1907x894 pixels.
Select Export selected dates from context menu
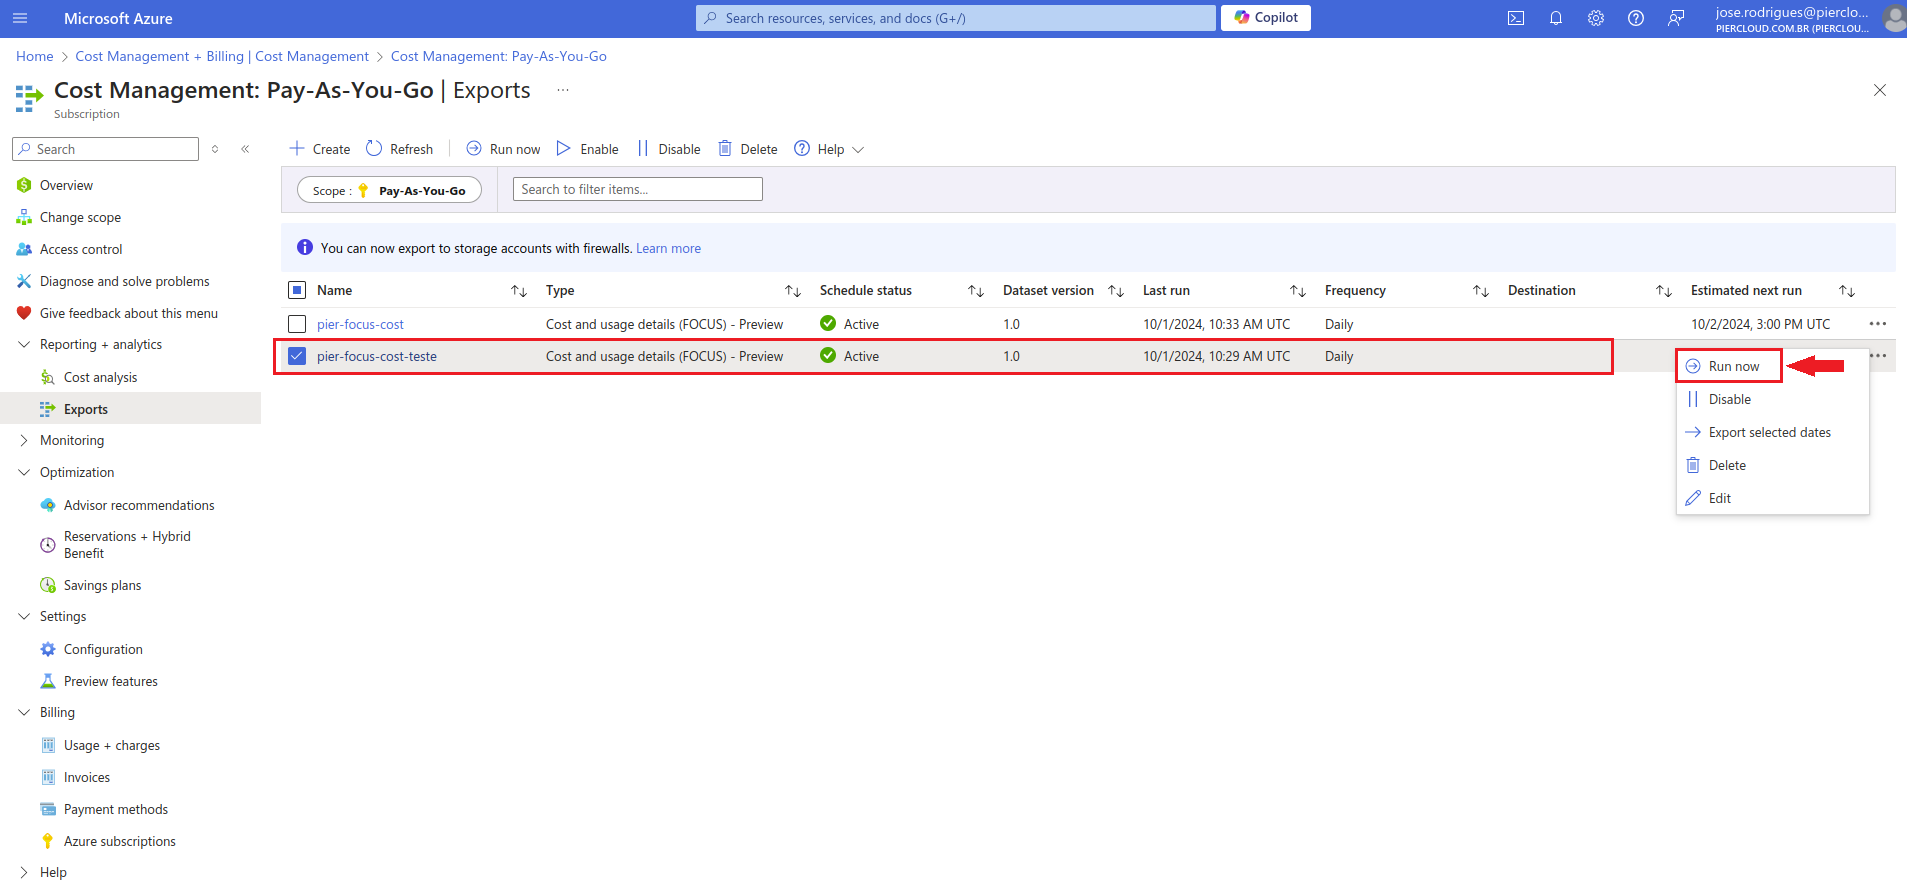click(x=1769, y=432)
